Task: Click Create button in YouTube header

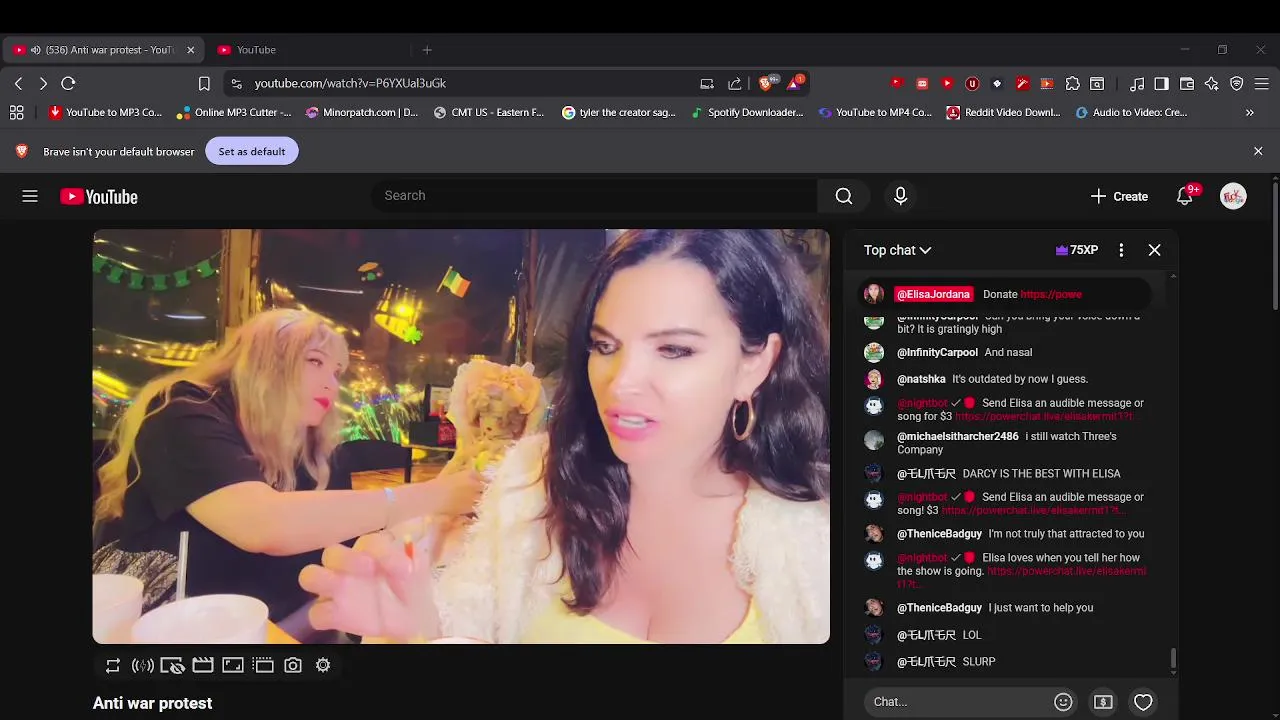Action: coord(1120,196)
